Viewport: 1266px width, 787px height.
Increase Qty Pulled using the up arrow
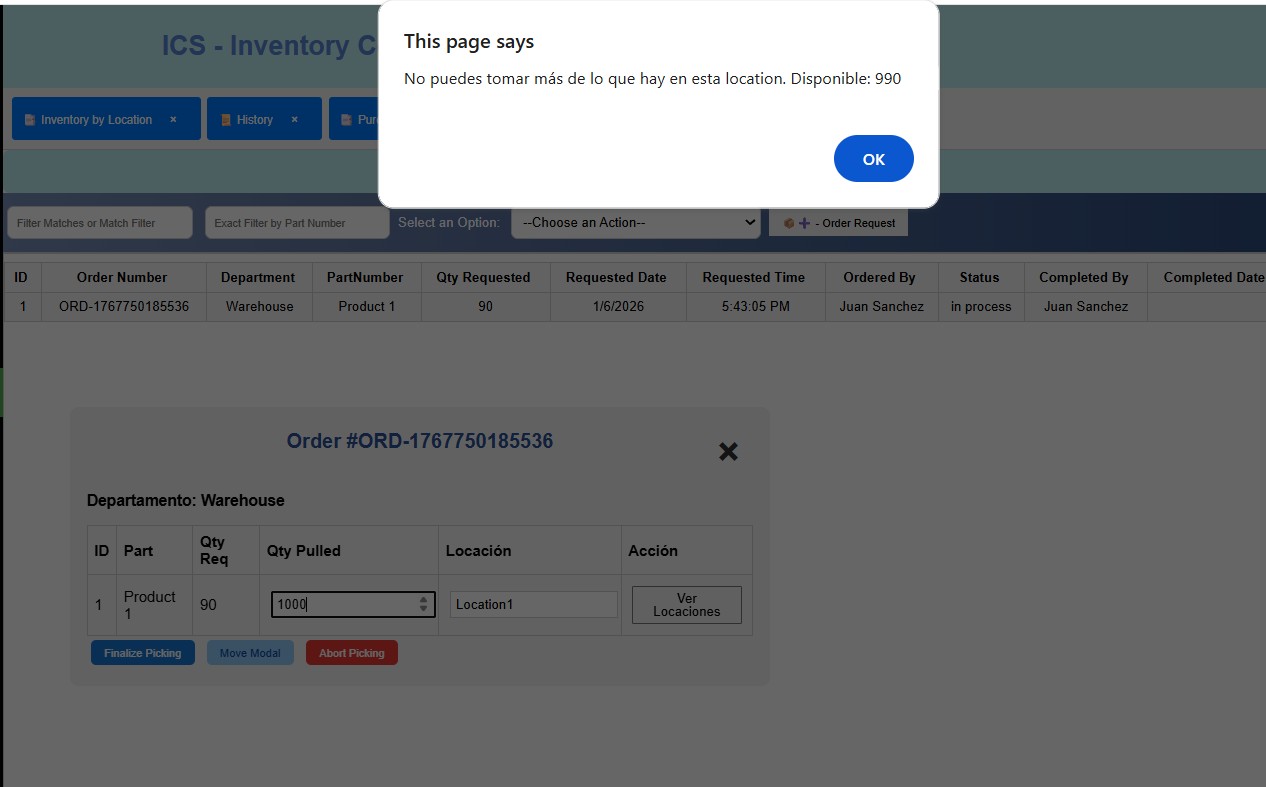tap(423, 600)
